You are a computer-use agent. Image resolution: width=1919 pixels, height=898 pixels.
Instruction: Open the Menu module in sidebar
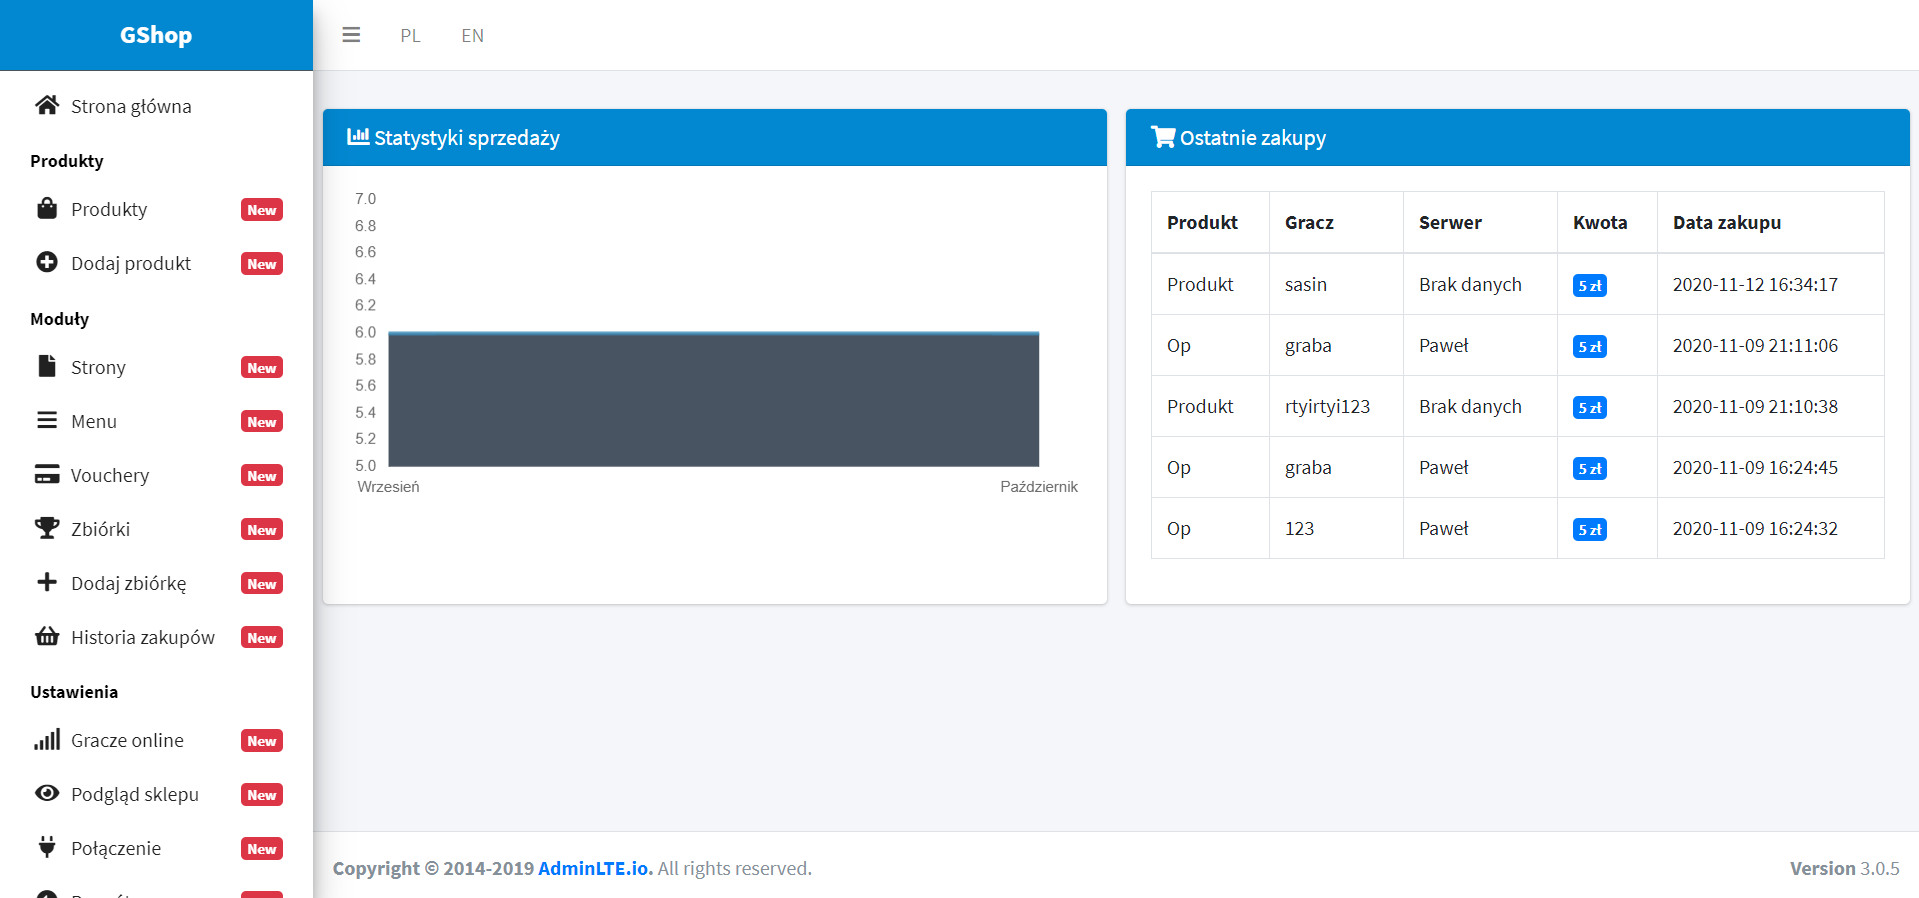tap(94, 421)
